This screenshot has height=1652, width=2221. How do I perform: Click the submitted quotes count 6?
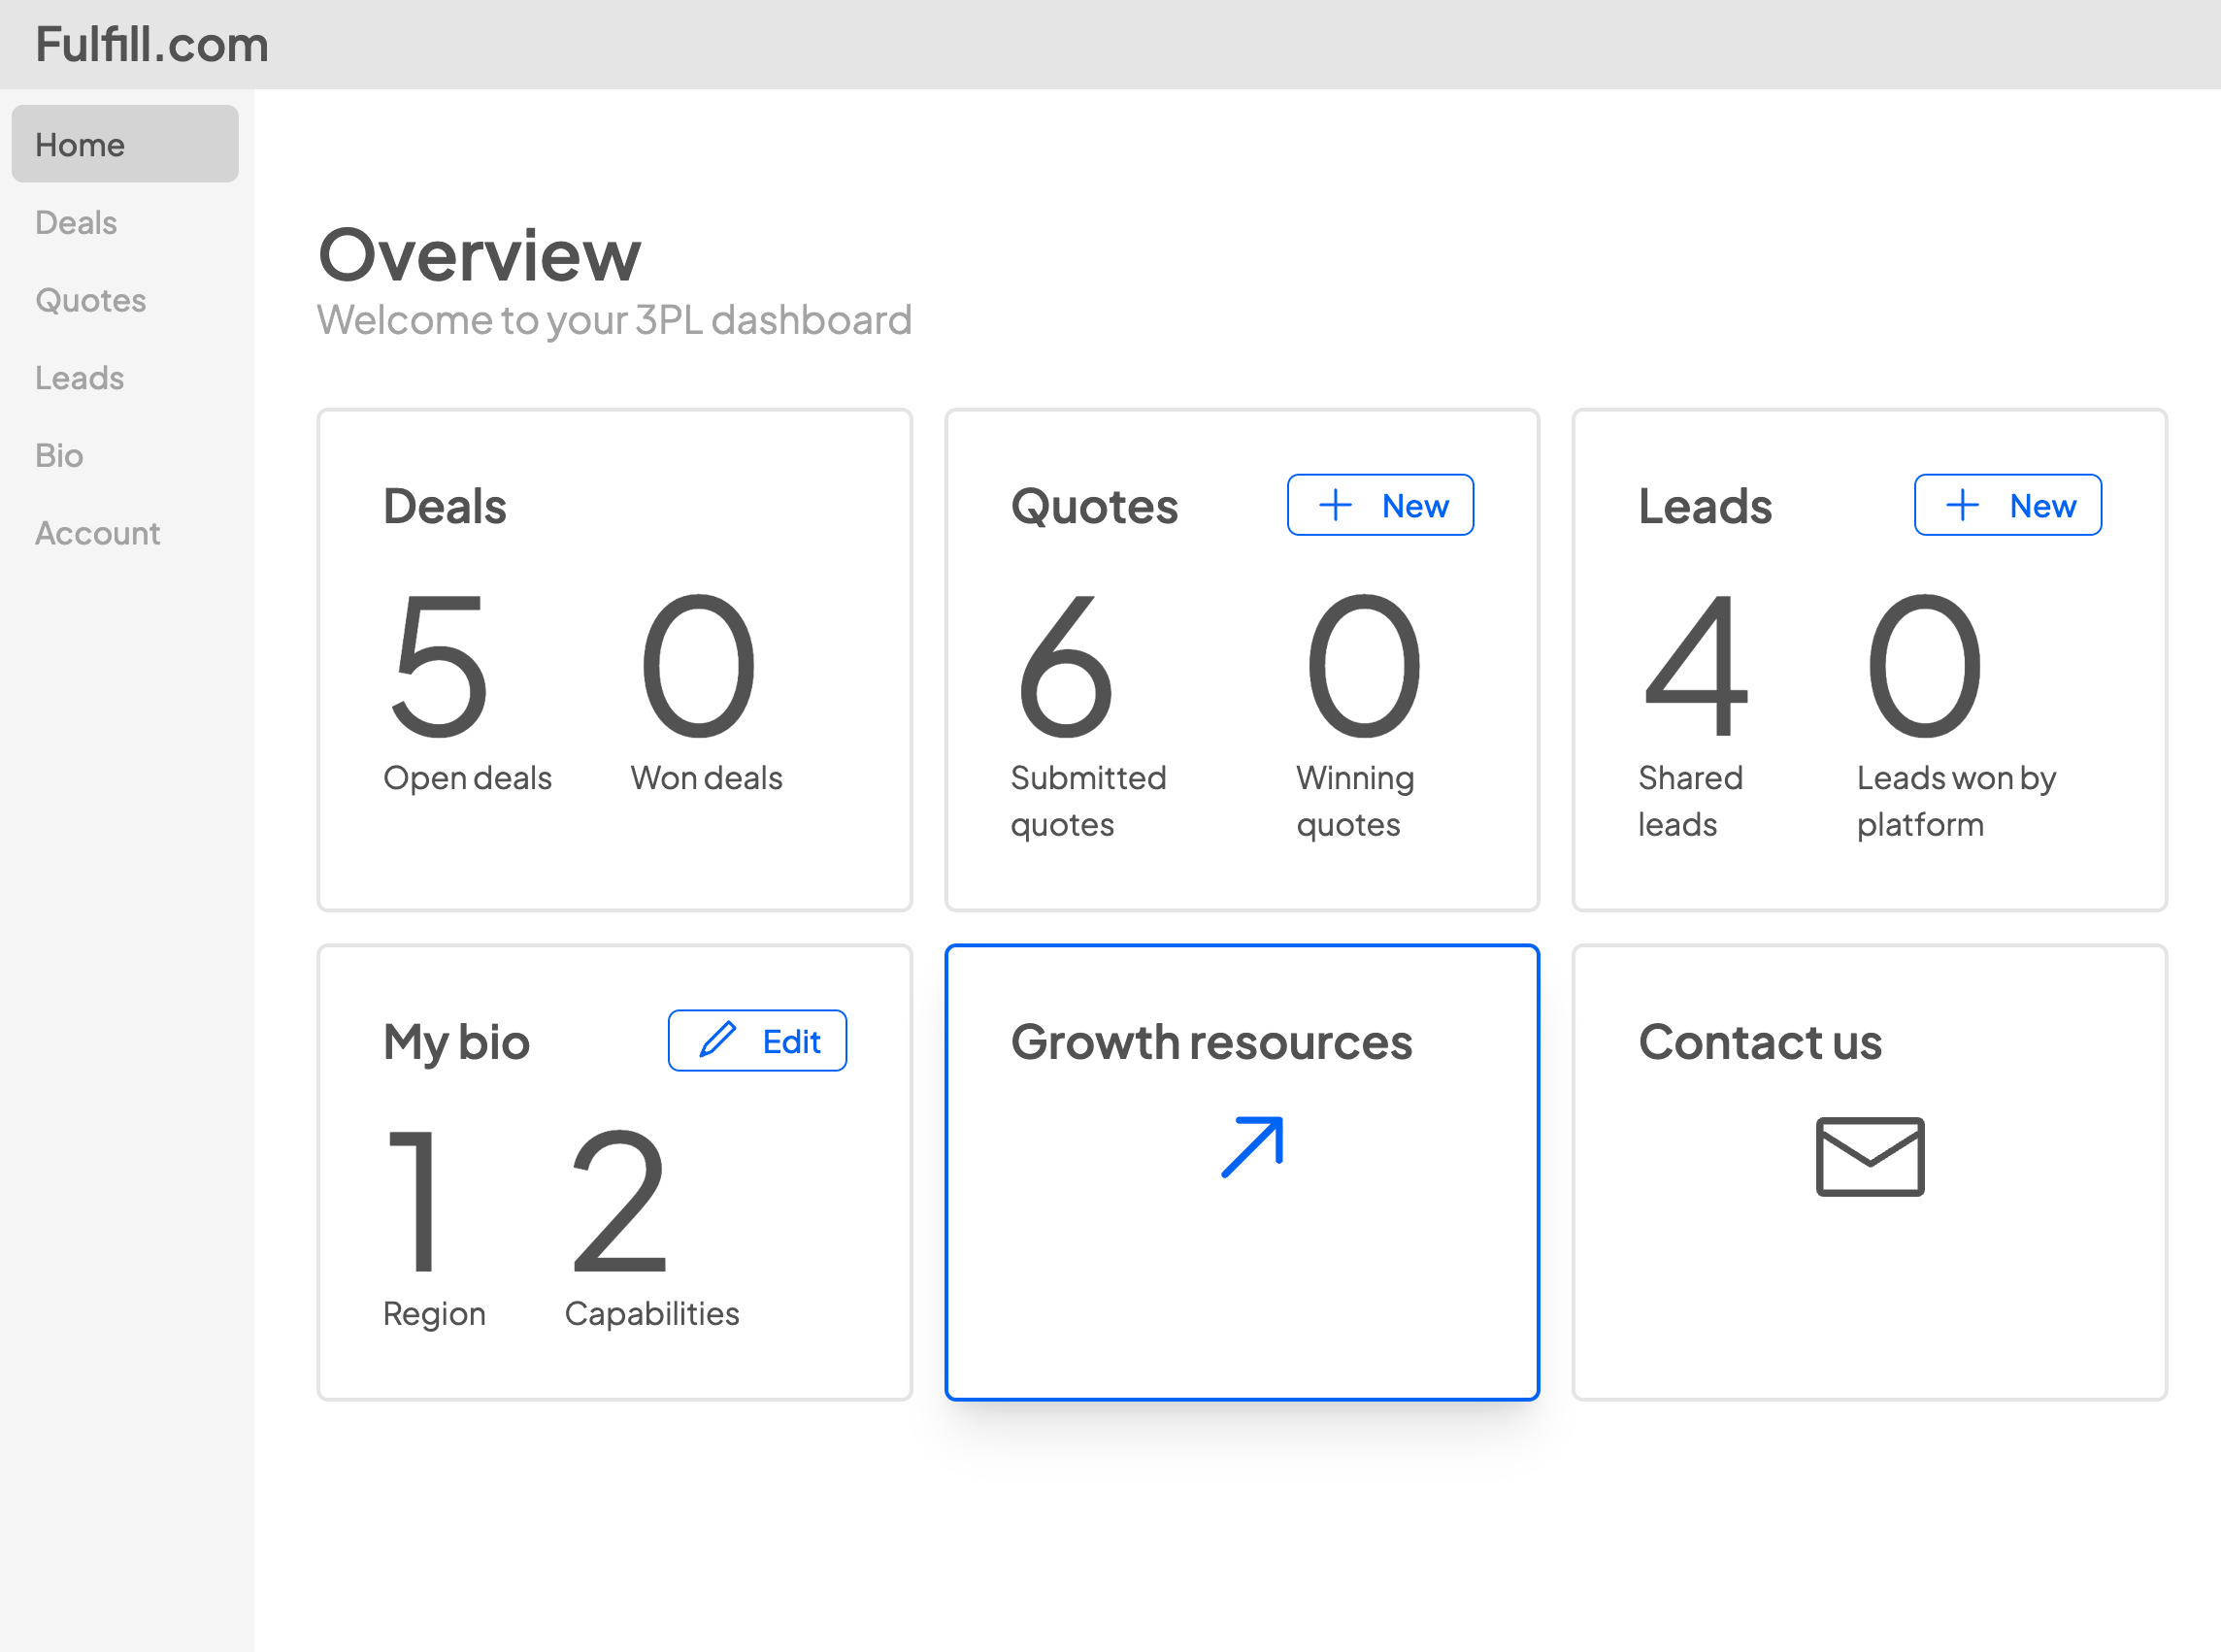(1066, 666)
